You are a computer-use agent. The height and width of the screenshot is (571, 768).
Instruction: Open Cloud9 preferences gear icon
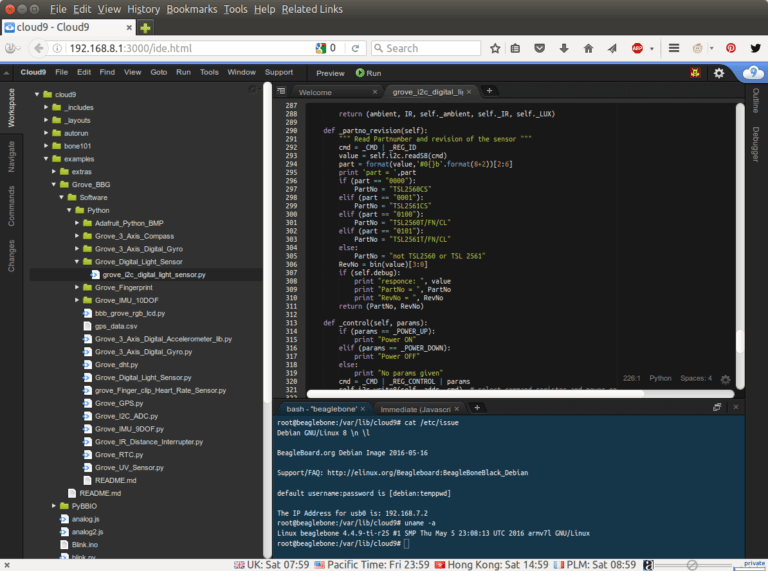[x=719, y=73]
